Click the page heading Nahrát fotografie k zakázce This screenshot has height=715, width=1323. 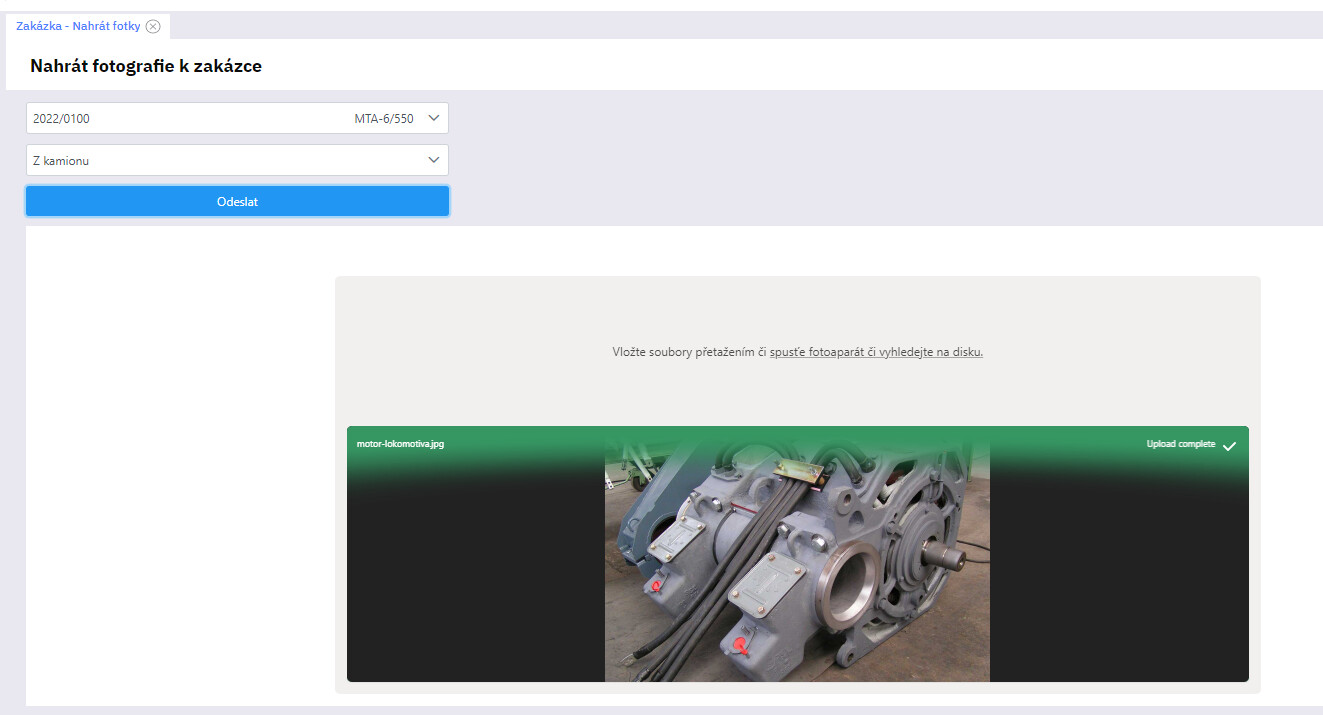click(x=146, y=66)
